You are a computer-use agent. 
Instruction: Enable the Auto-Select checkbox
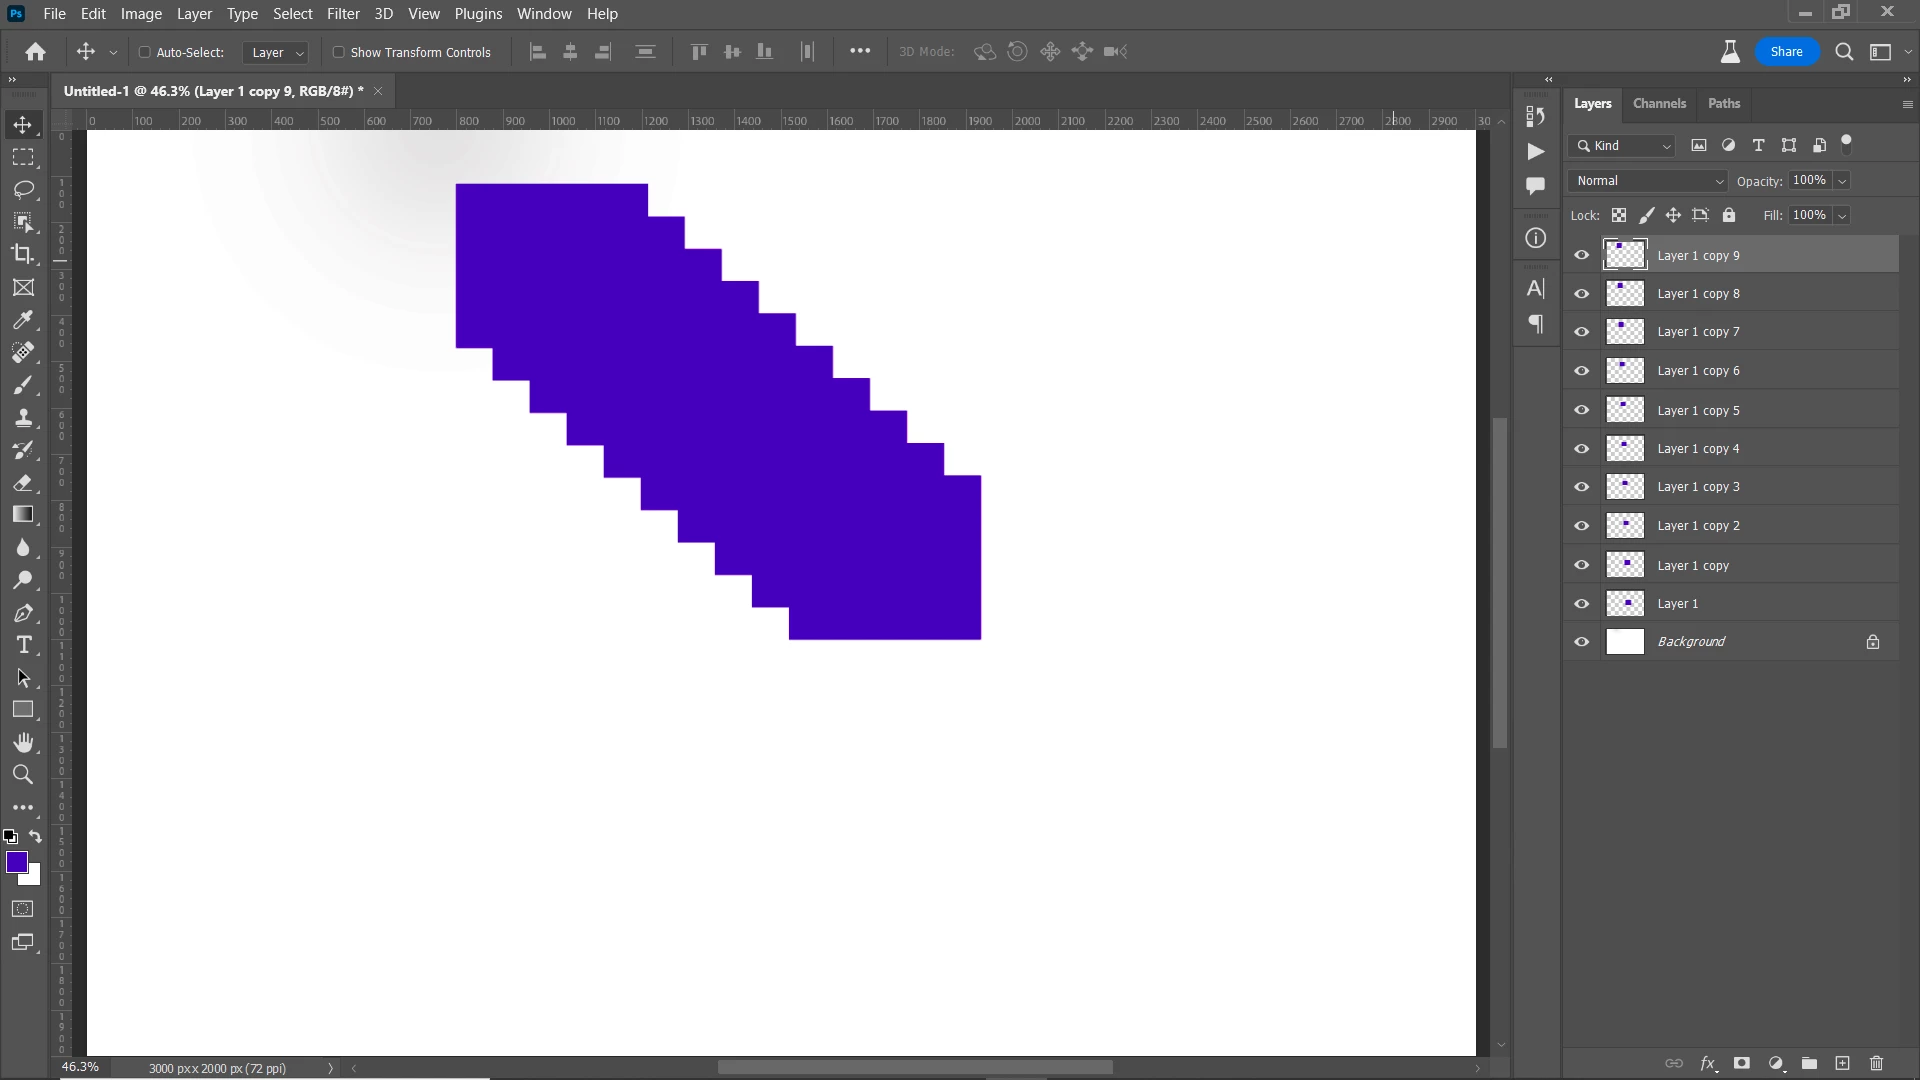point(144,52)
